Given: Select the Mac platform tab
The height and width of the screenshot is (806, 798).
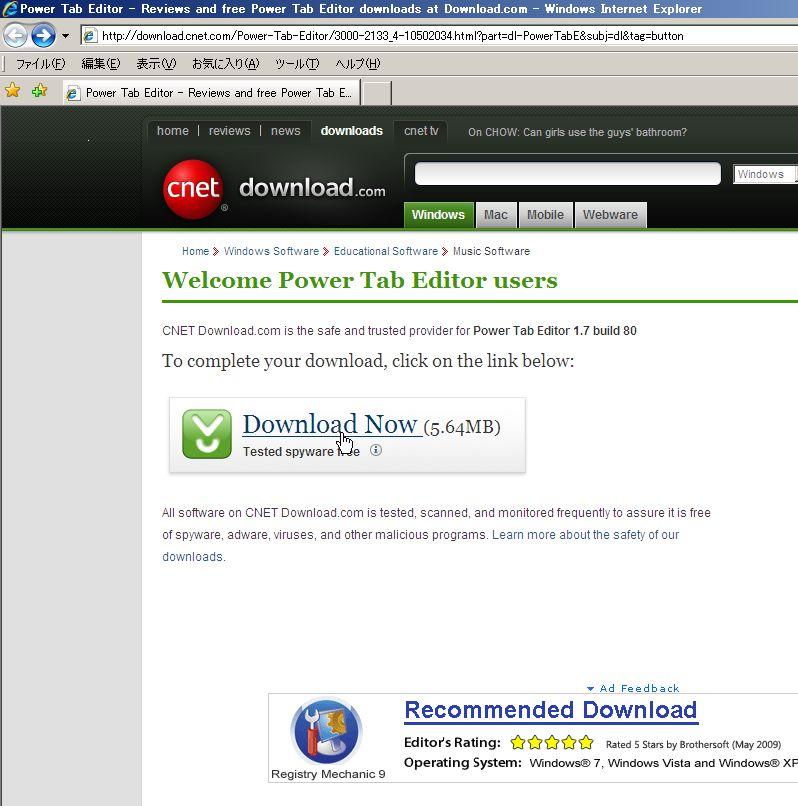Looking at the screenshot, I should click(496, 215).
